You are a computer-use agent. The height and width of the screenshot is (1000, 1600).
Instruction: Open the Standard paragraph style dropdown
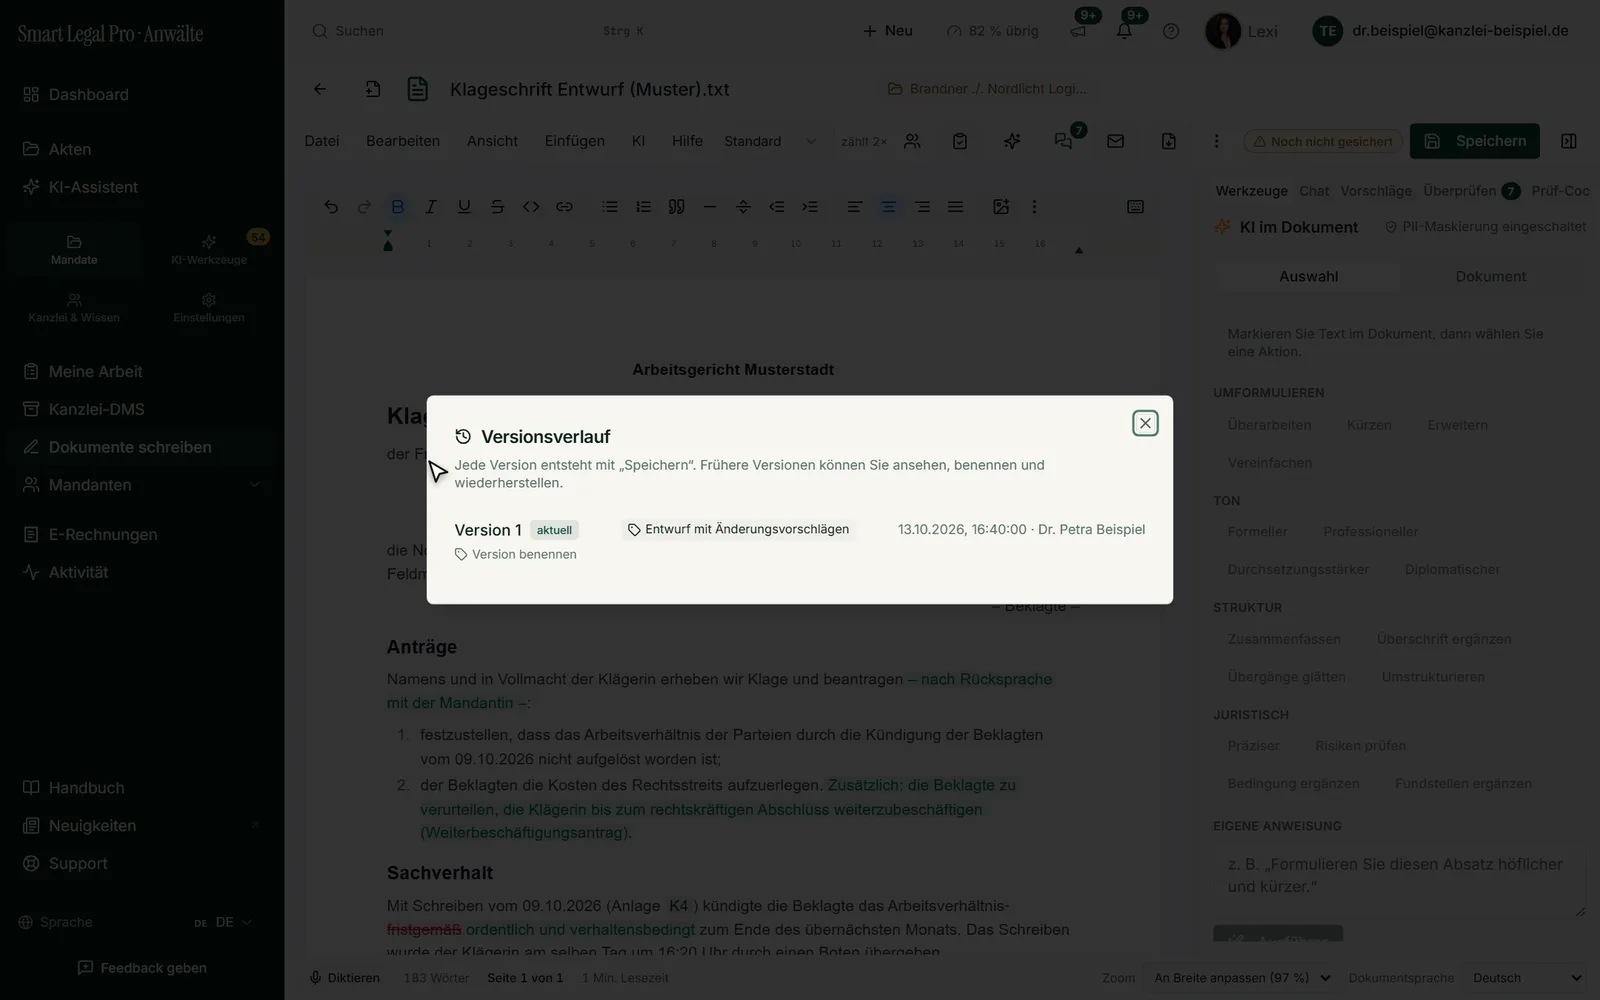coord(770,141)
